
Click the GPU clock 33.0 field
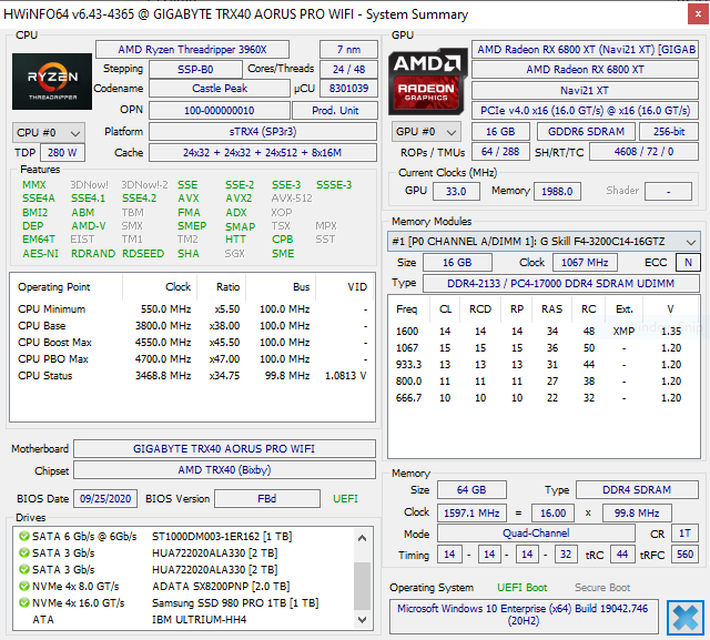click(x=456, y=191)
